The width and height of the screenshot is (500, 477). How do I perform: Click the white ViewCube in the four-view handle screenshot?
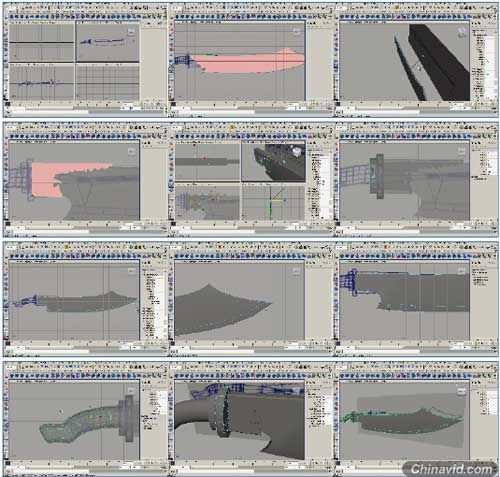pos(297,152)
